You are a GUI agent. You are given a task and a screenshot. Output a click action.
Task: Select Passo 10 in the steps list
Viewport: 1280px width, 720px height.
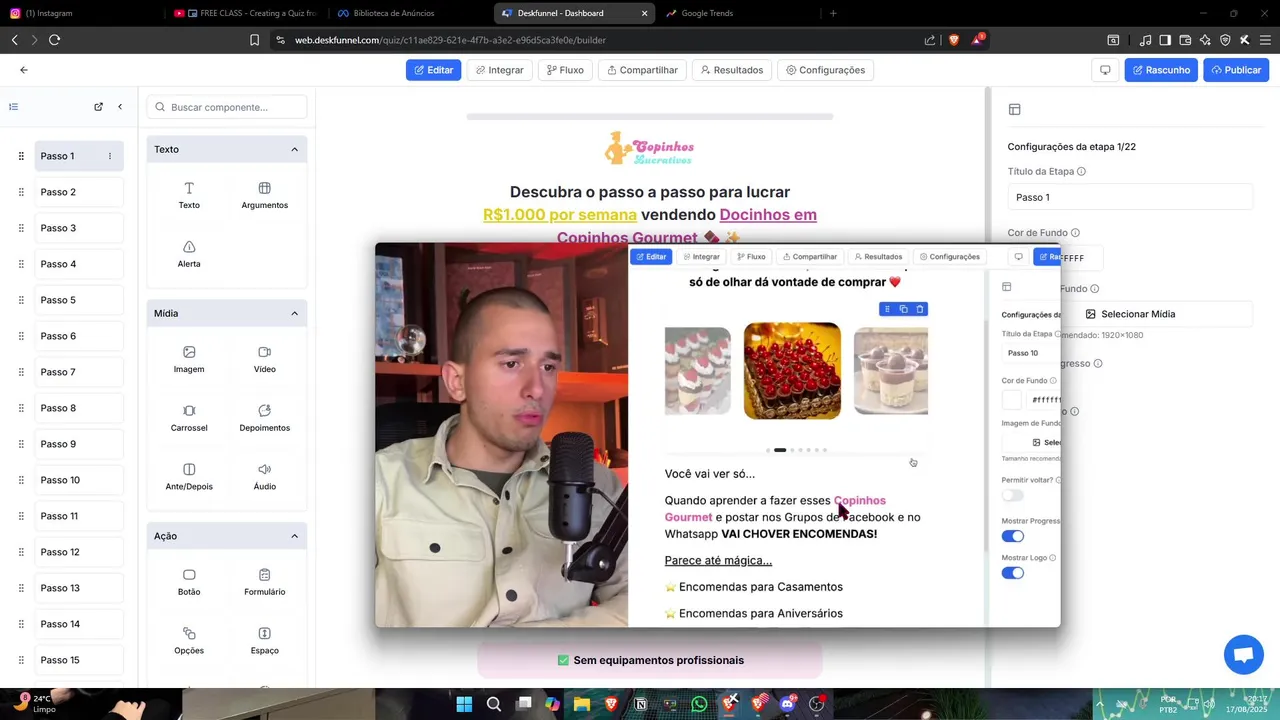pyautogui.click(x=79, y=480)
